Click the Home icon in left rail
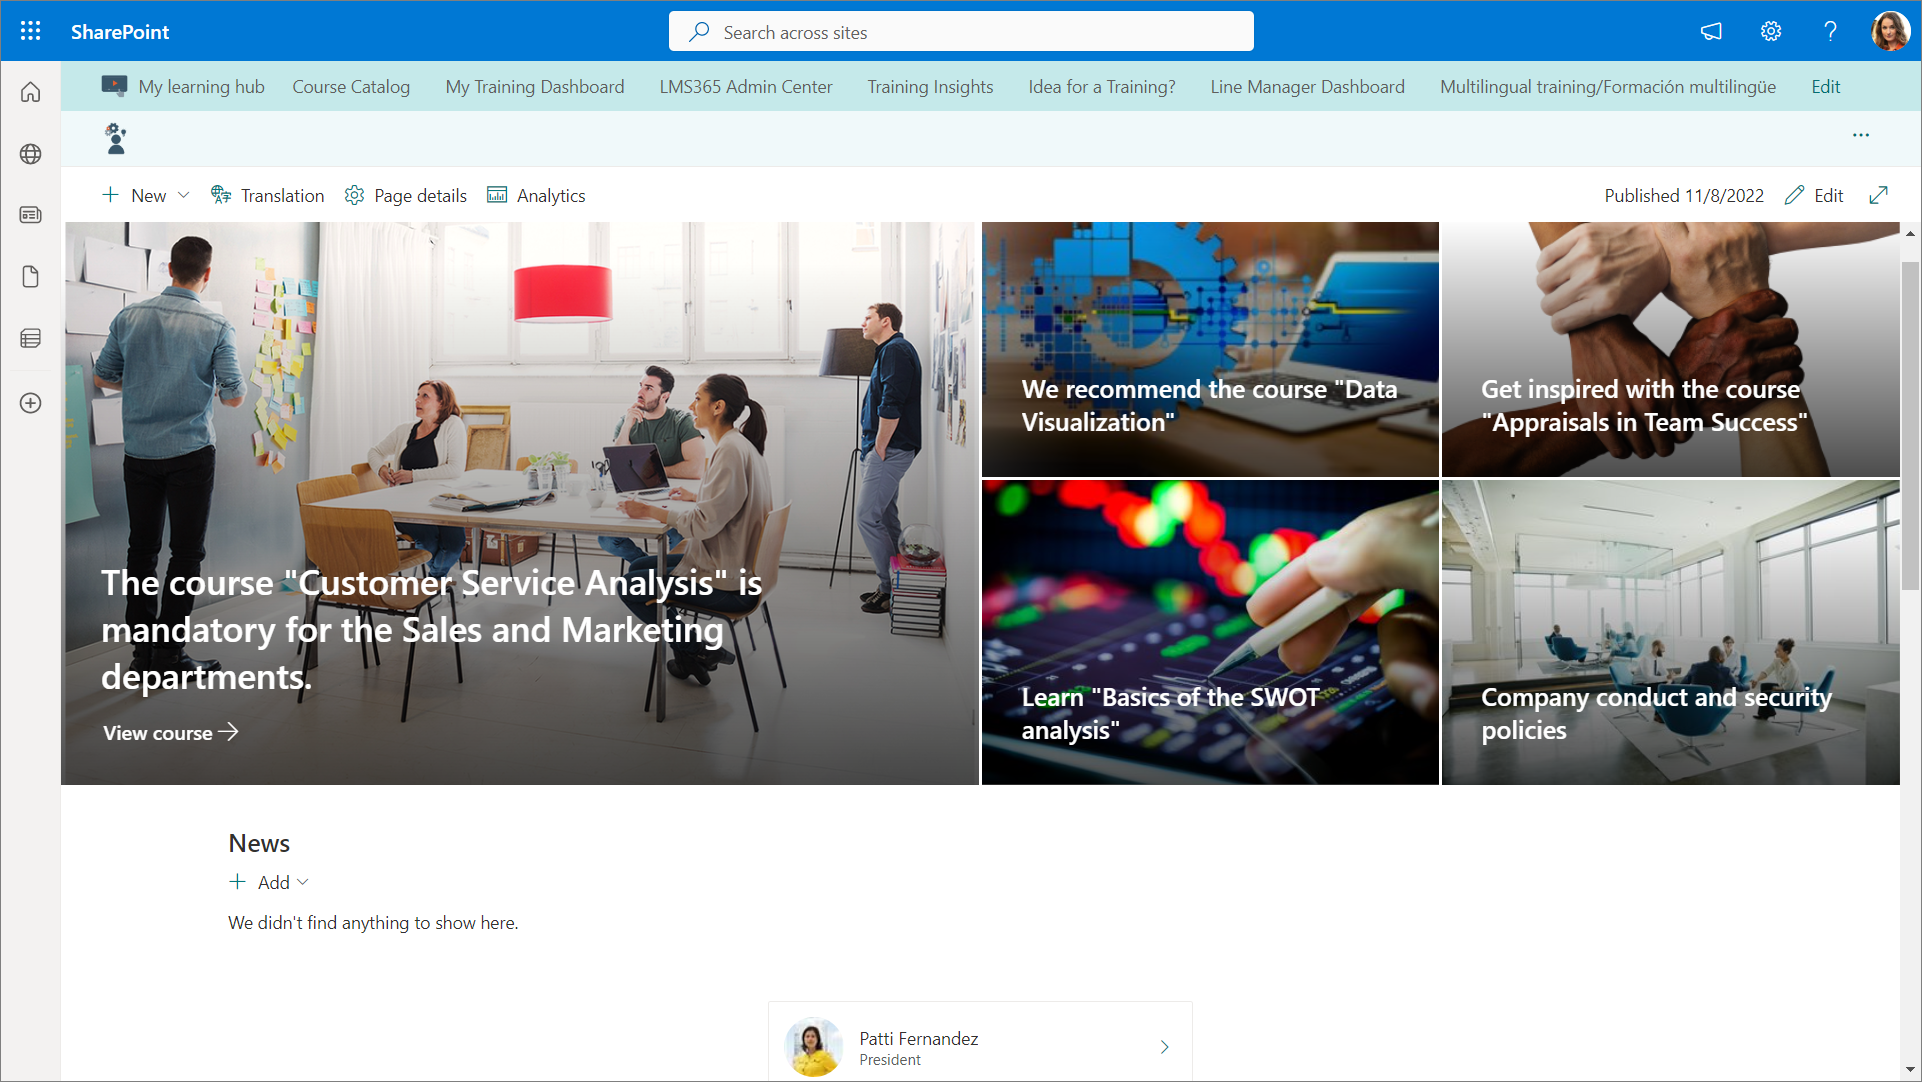This screenshot has width=1922, height=1082. click(x=30, y=92)
